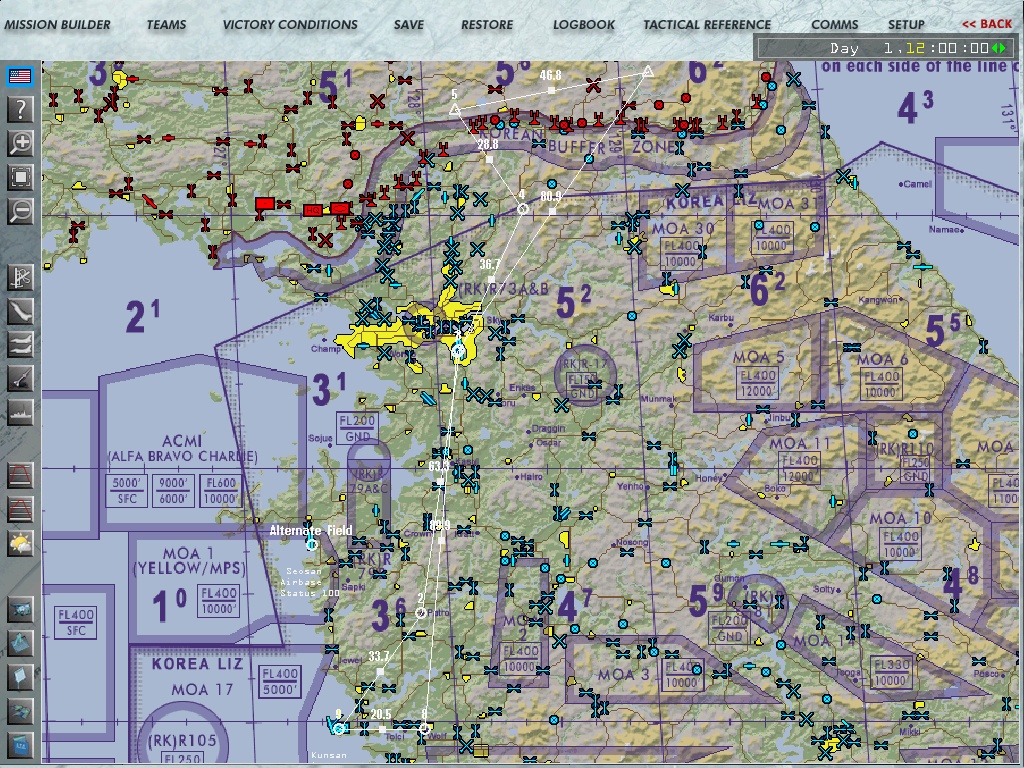This screenshot has width=1024, height=768.
Task: Open the Mission Builder menu
Action: point(57,25)
